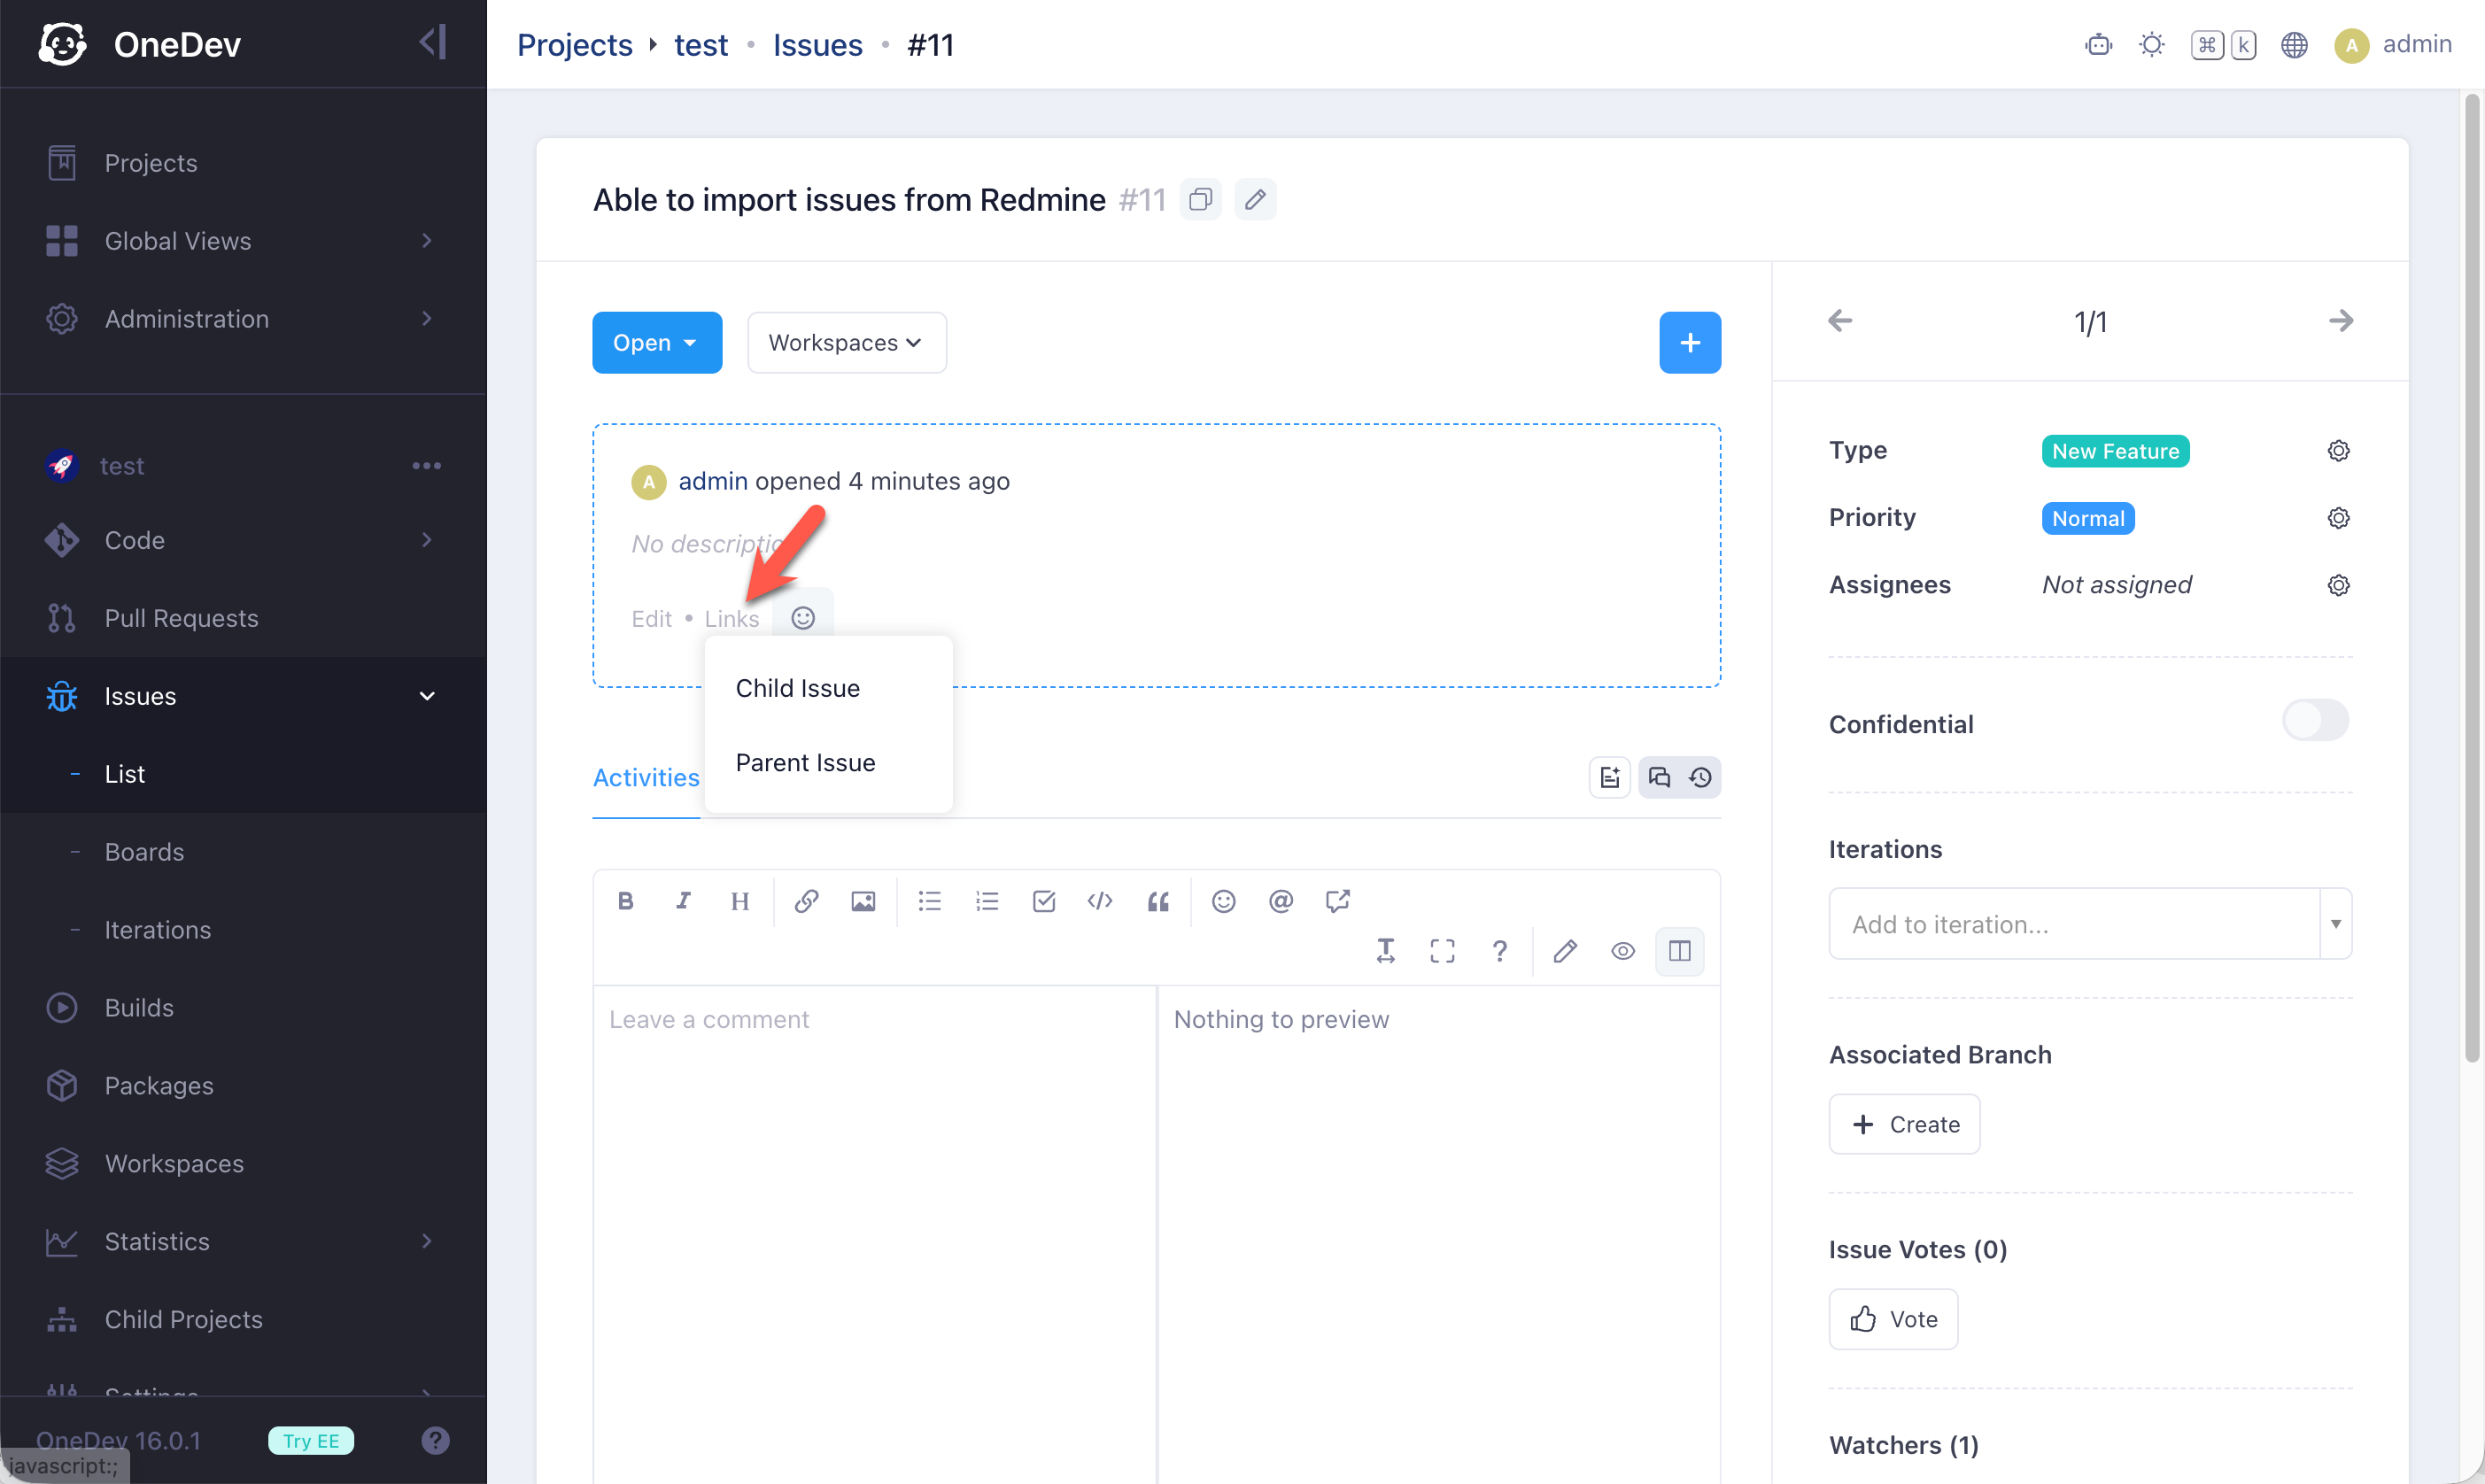Go to next issue arrow
The height and width of the screenshot is (1484, 2485).
2340,321
